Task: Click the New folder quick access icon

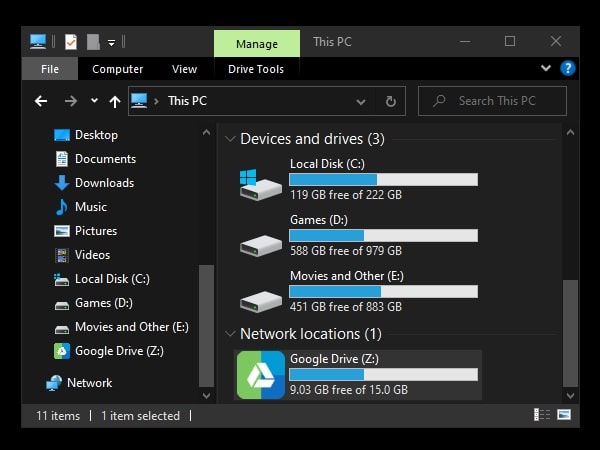Action: (x=93, y=42)
